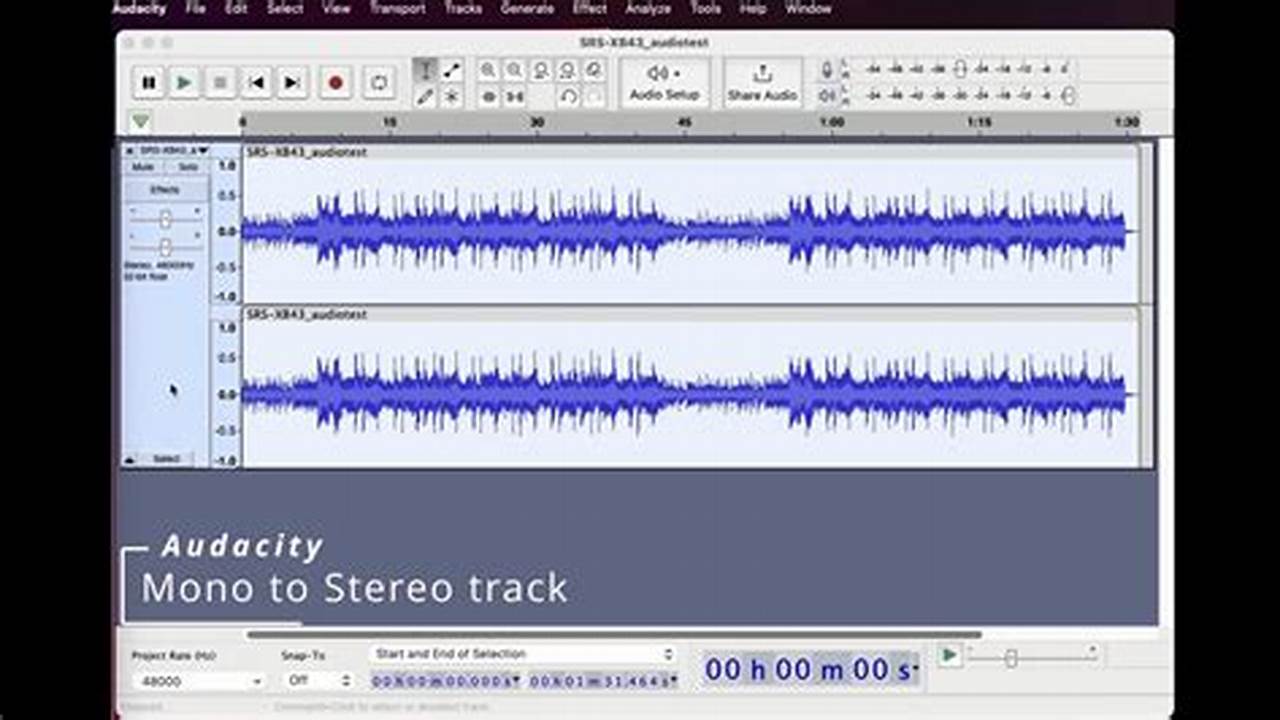
Task: Click the lower channel clip title SRS-XB43_audiotest
Action: pyautogui.click(x=306, y=314)
